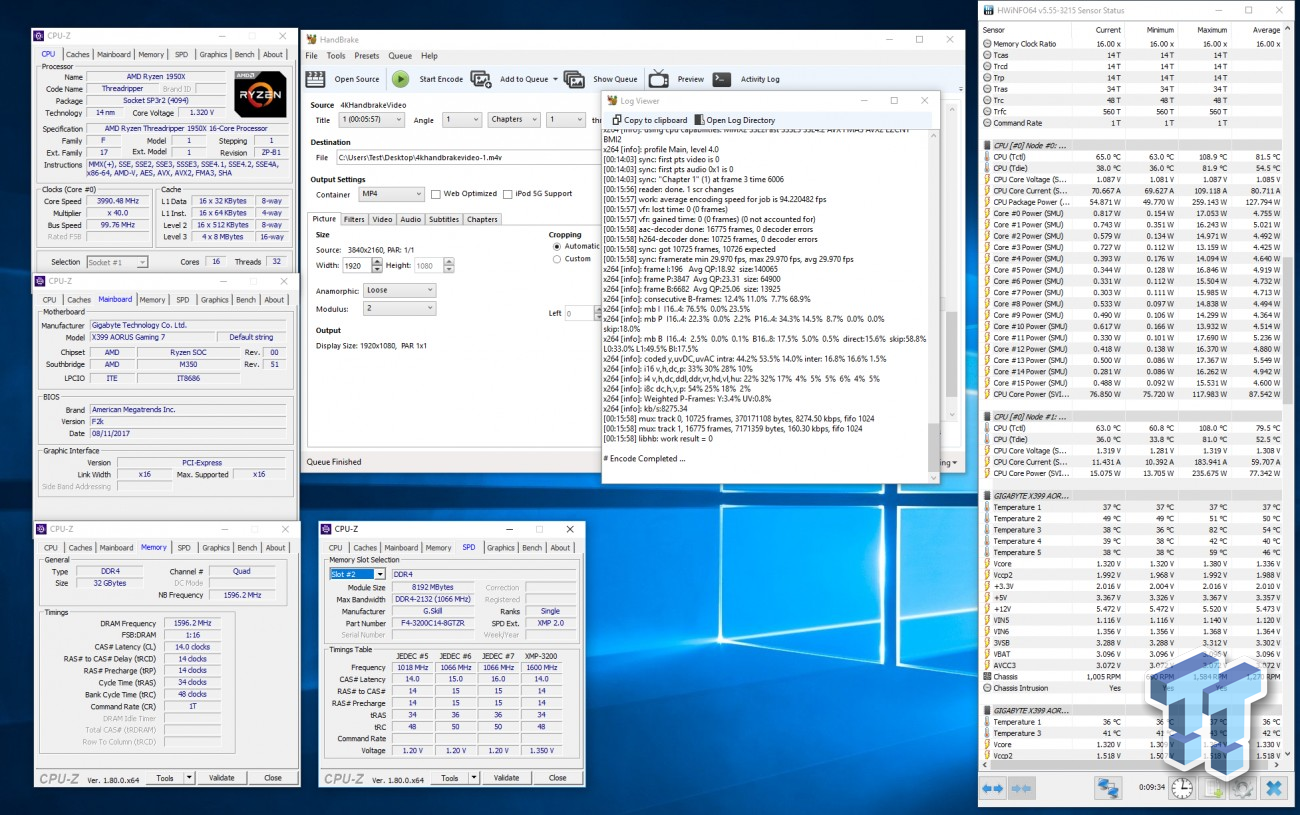Click the Activity Log terminal icon
The width and height of the screenshot is (1300, 815).
[x=721, y=79]
